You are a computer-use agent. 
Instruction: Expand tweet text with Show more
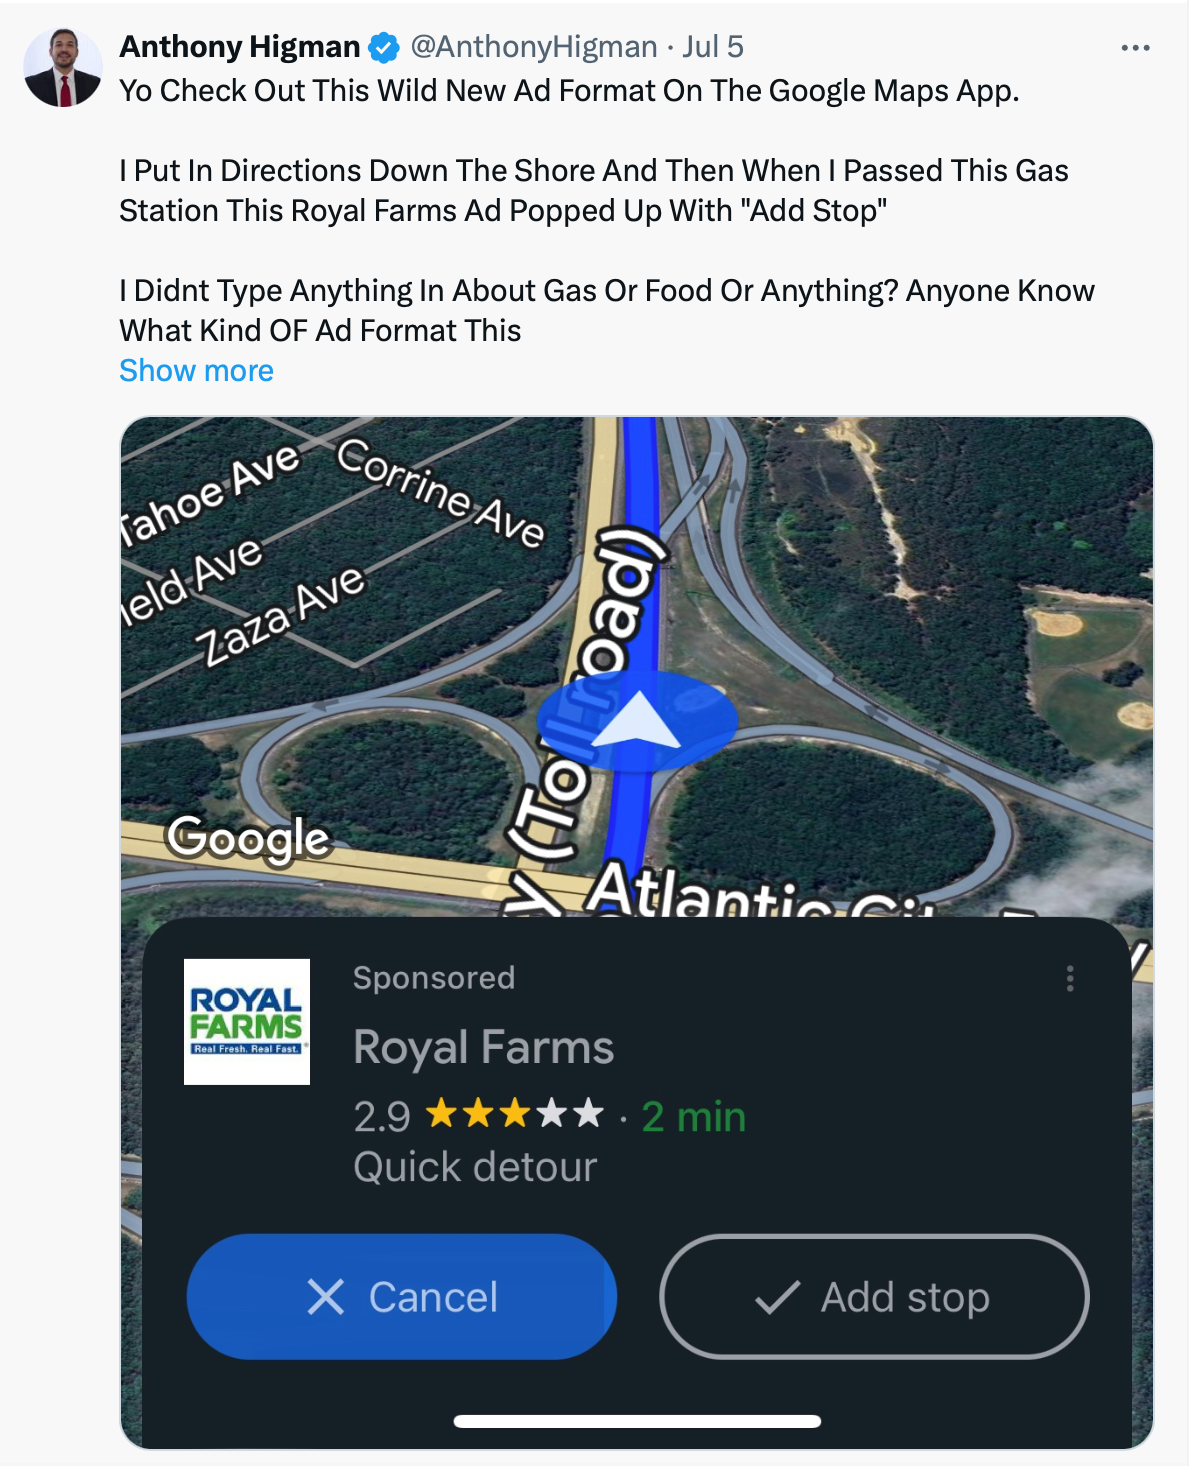click(196, 371)
